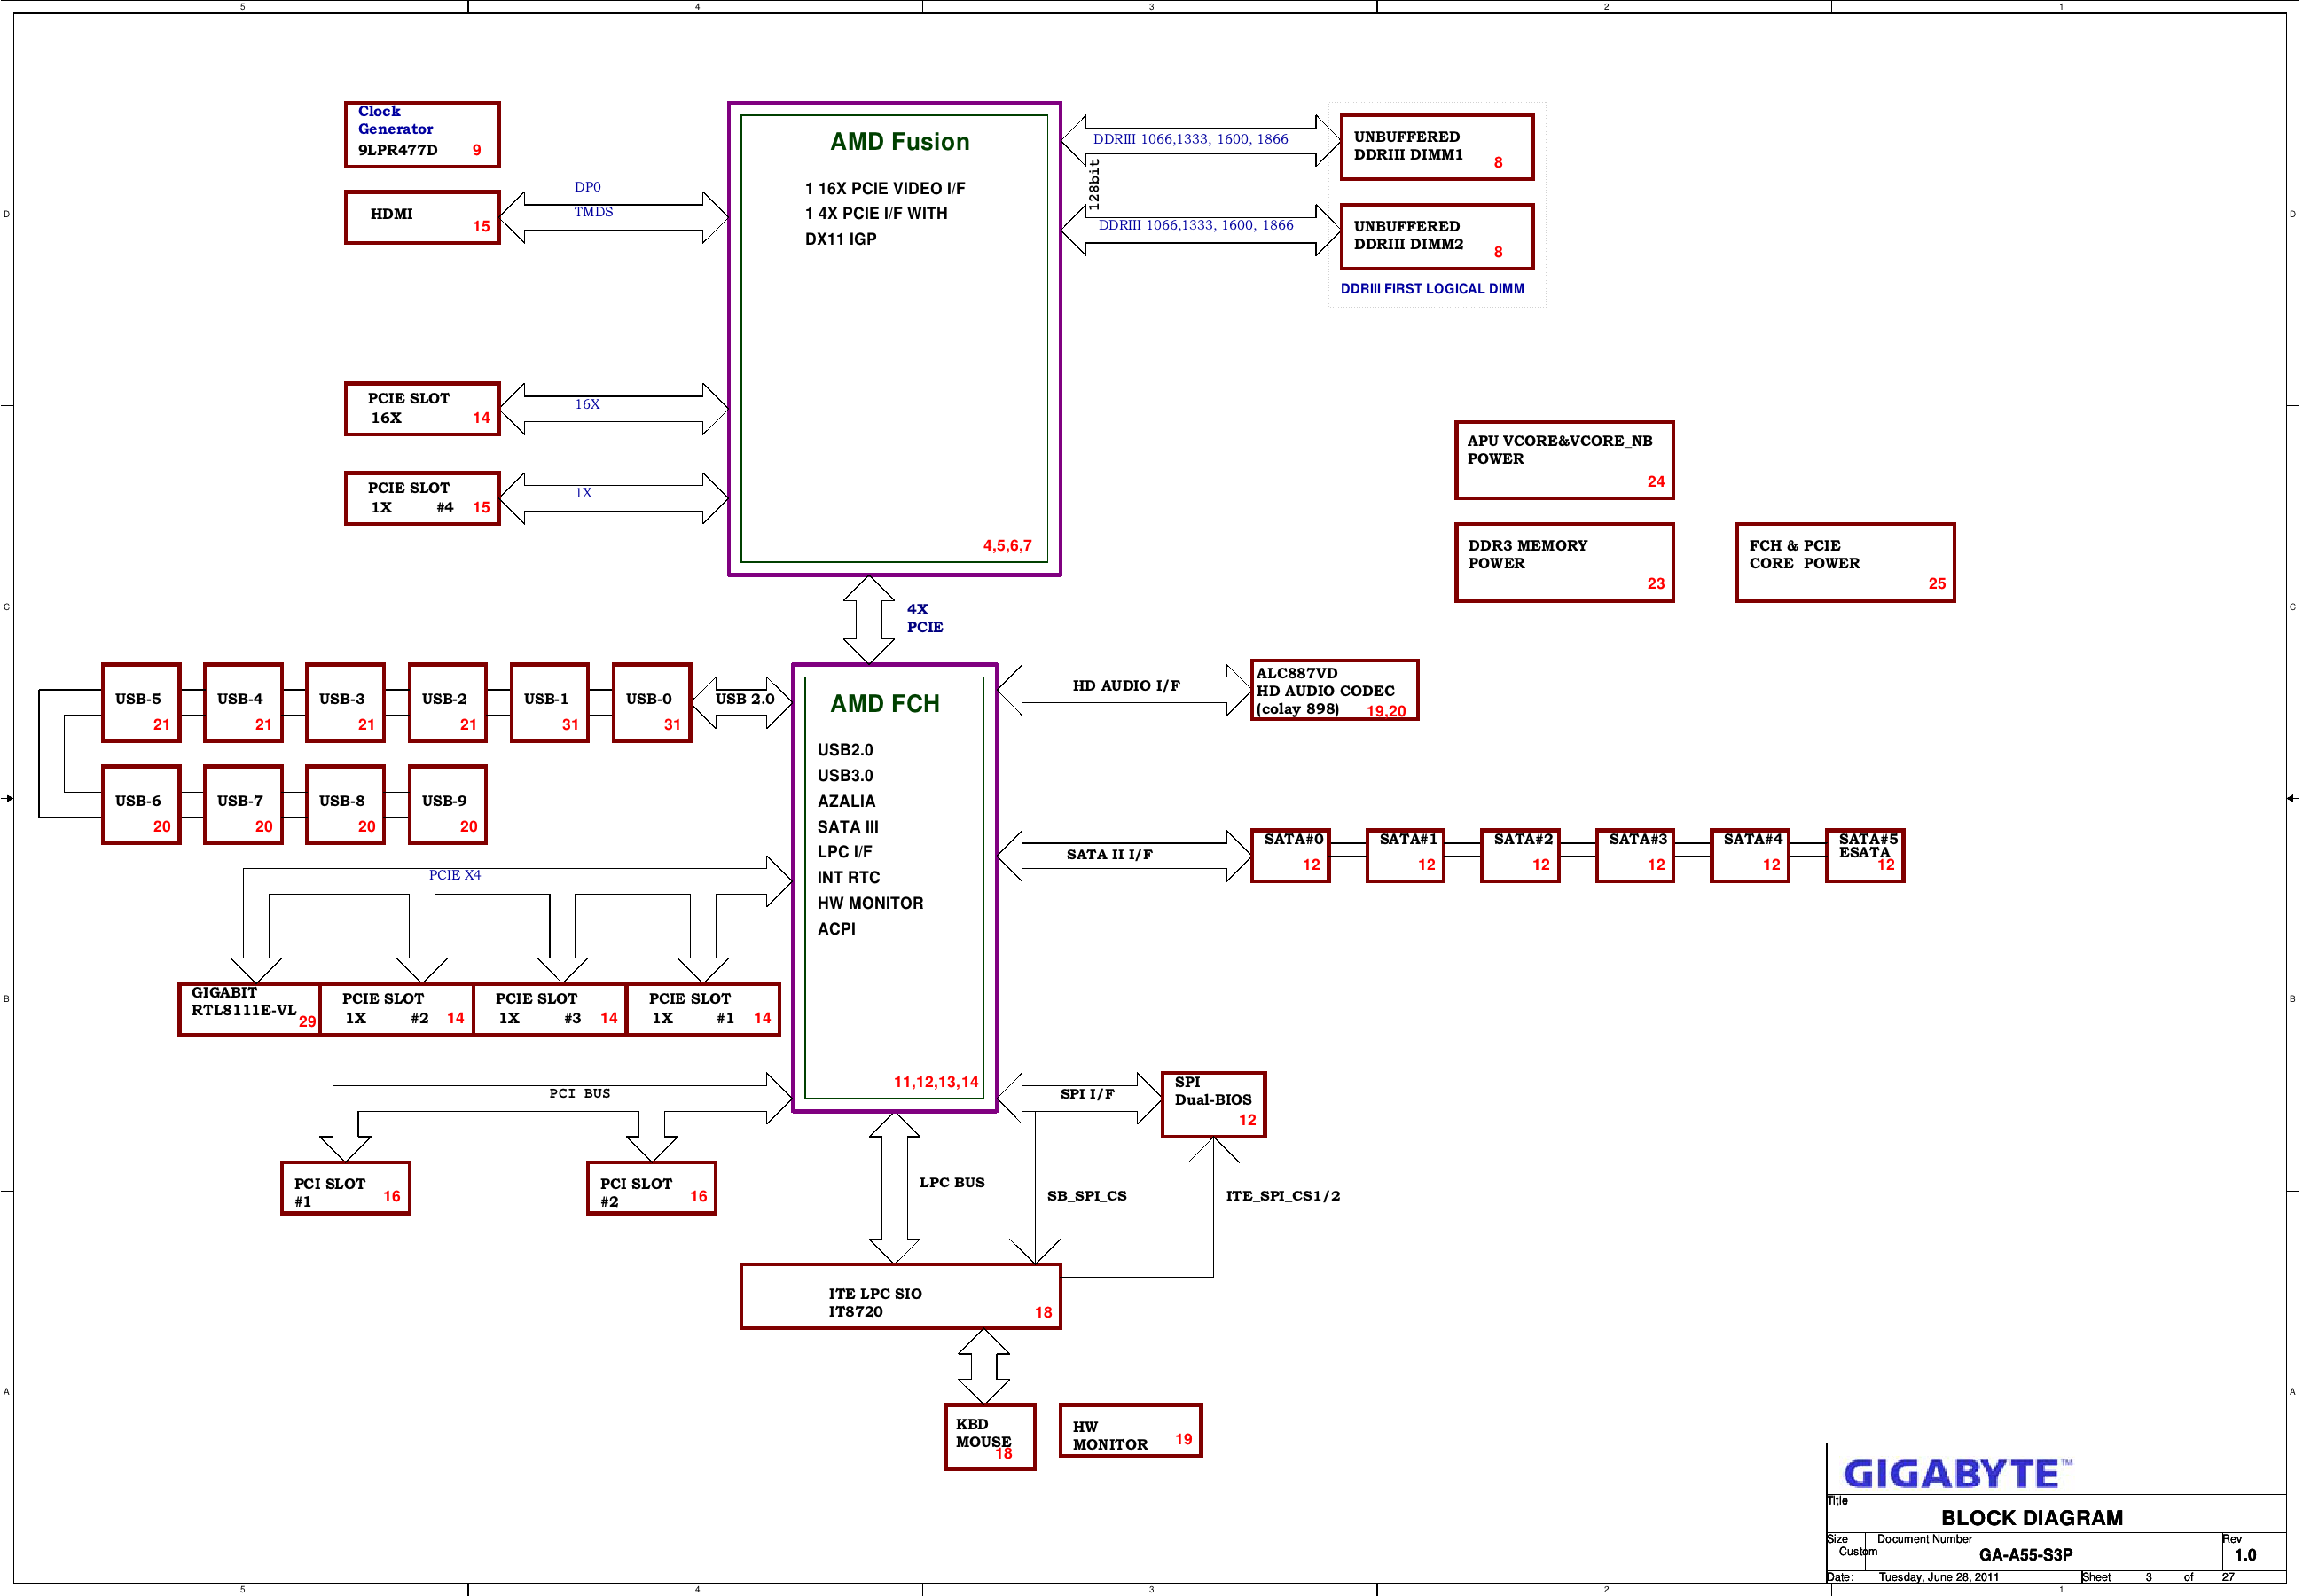The image size is (2303, 1596).
Task: Click the KBD MOUSE block
Action: point(990,1437)
